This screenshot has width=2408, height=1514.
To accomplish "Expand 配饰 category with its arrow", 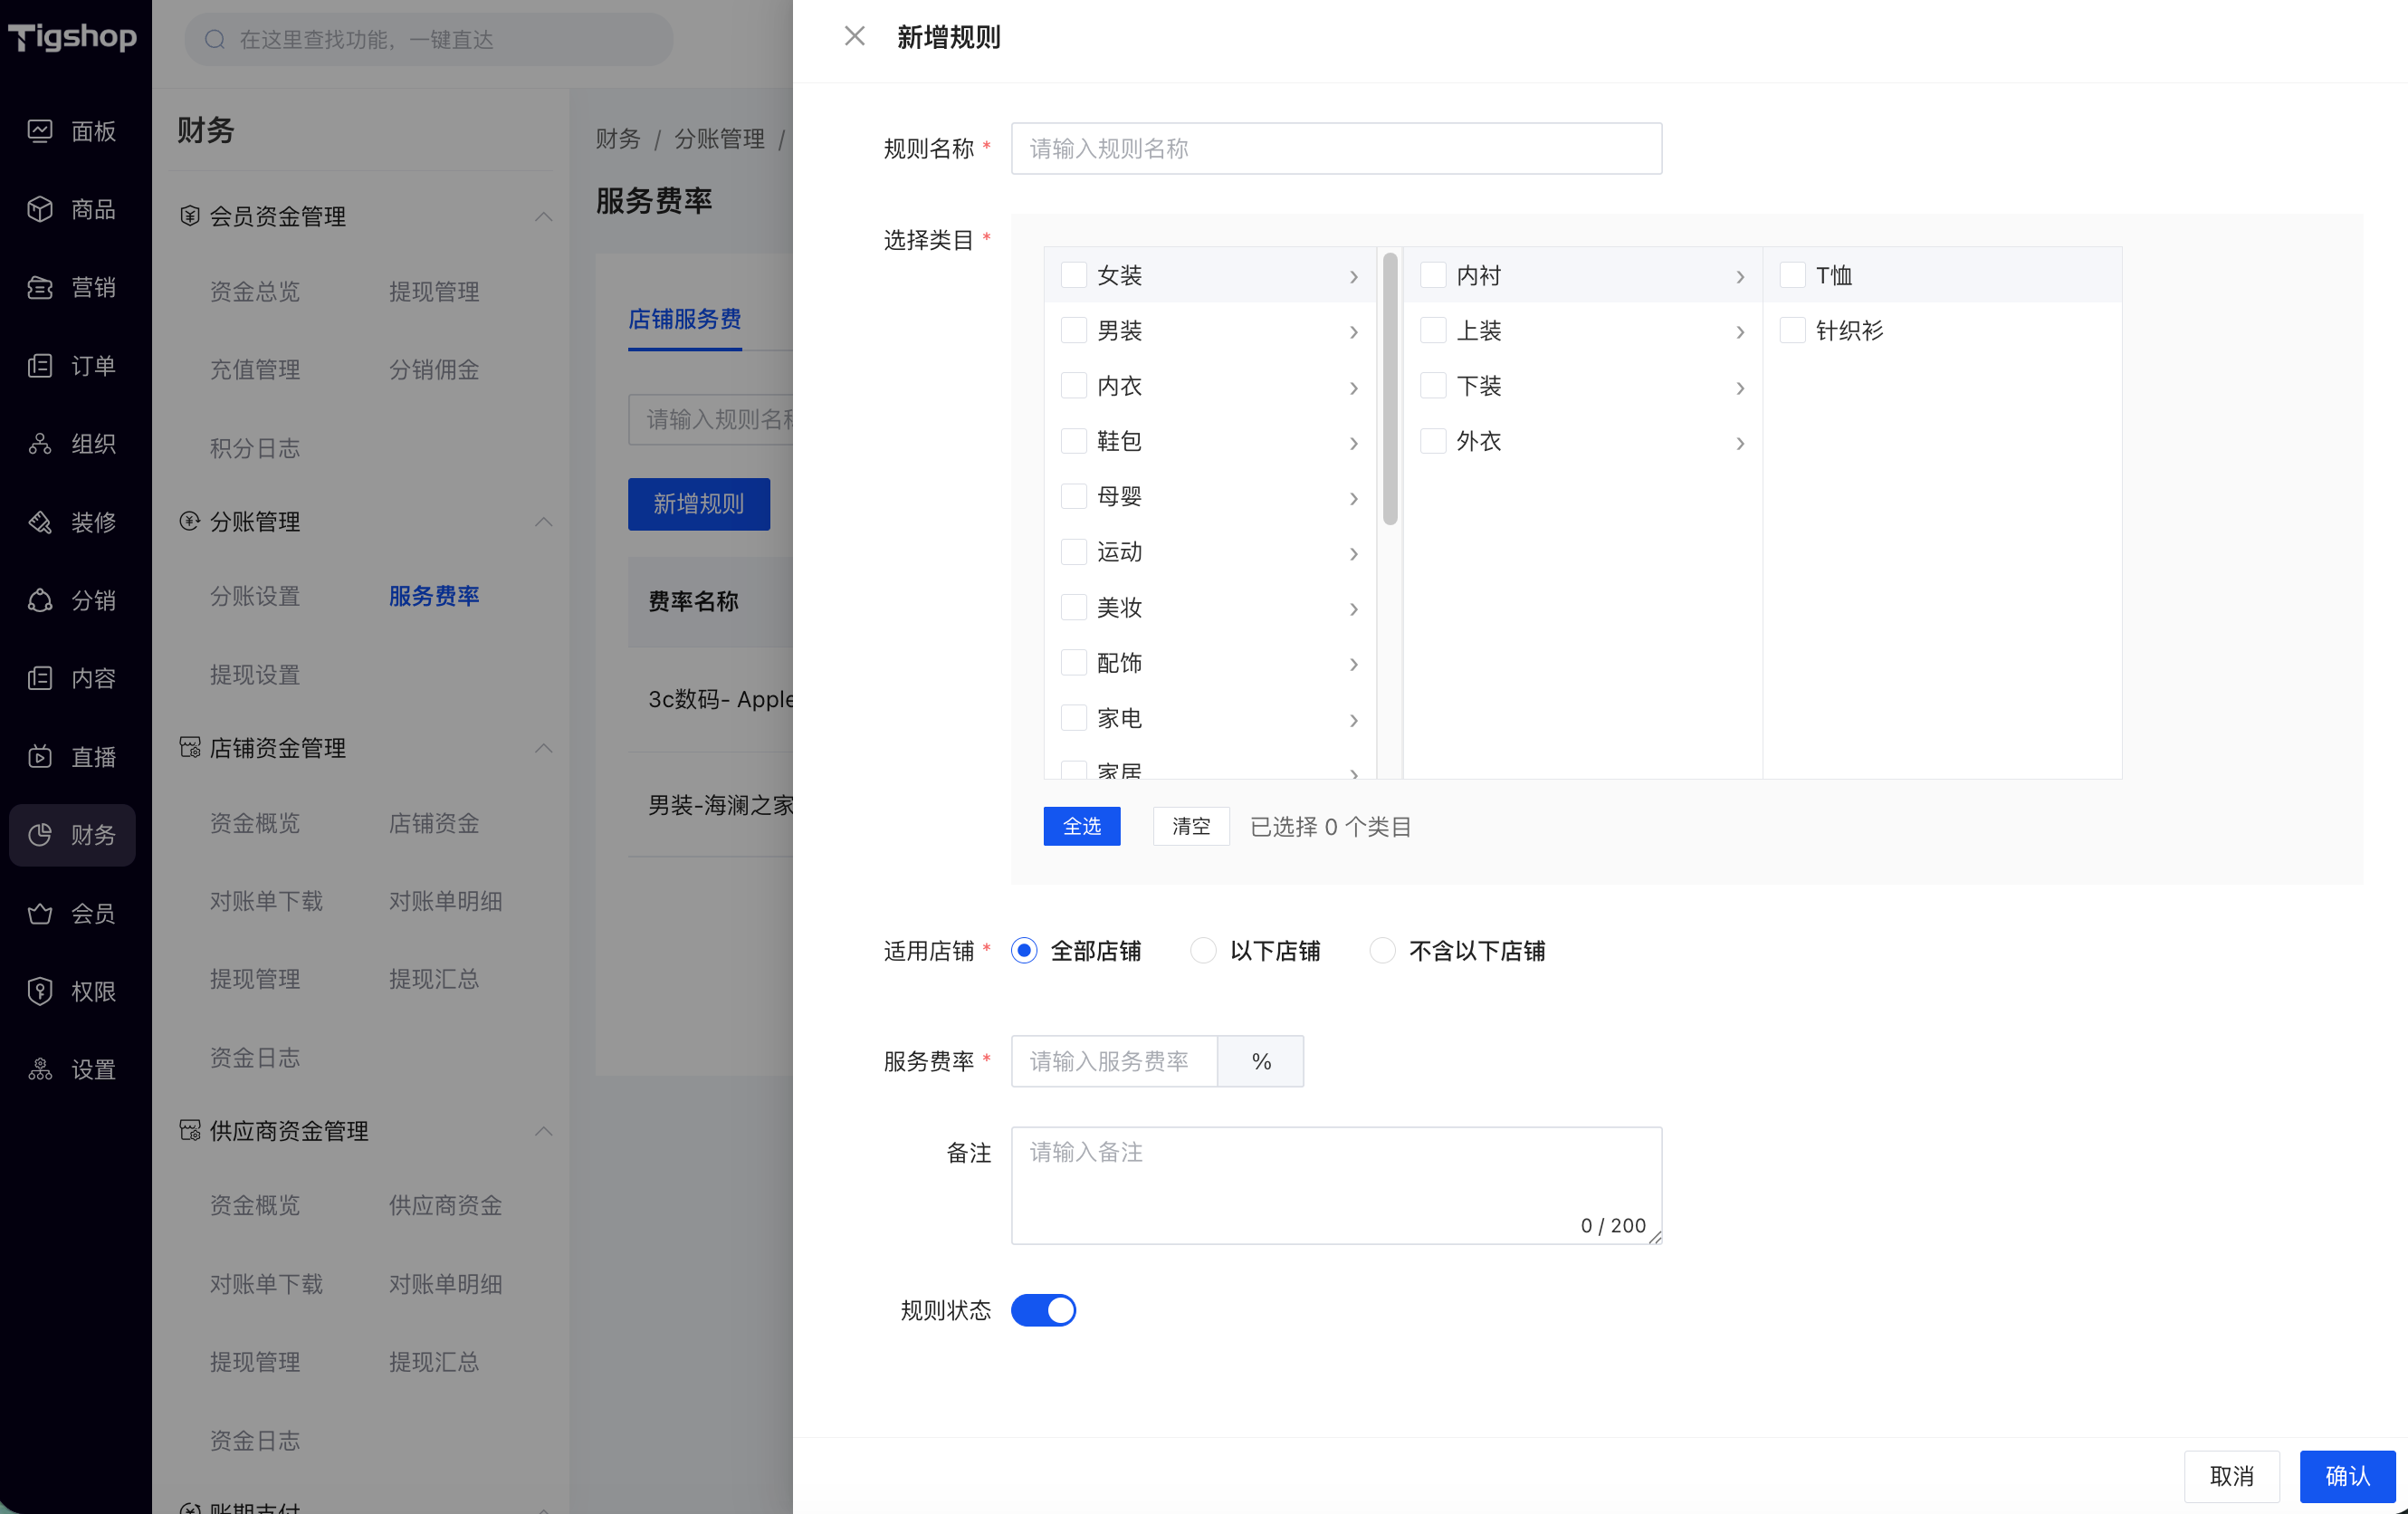I will pyautogui.click(x=1354, y=664).
